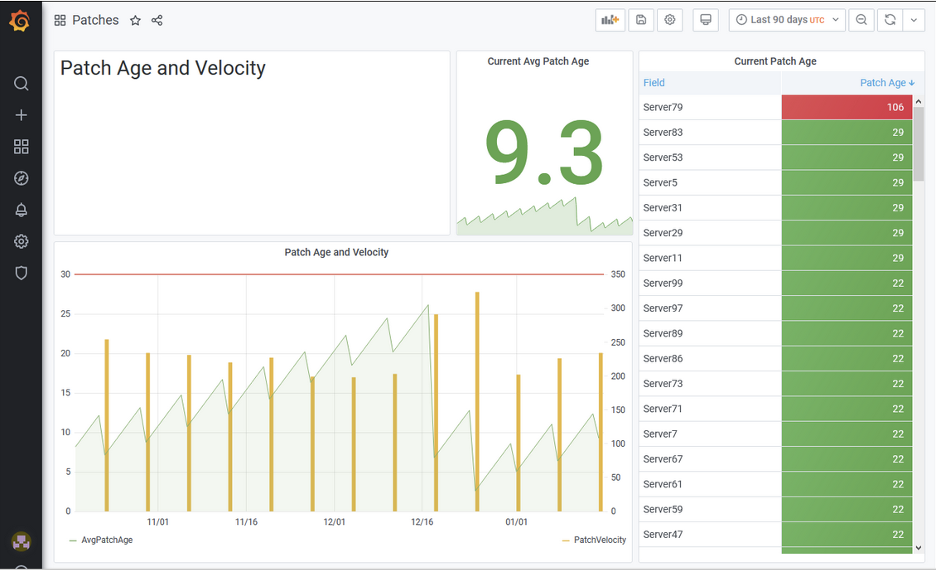The height and width of the screenshot is (572, 936).
Task: Sort table by the Patch Age column header
Action: point(887,83)
